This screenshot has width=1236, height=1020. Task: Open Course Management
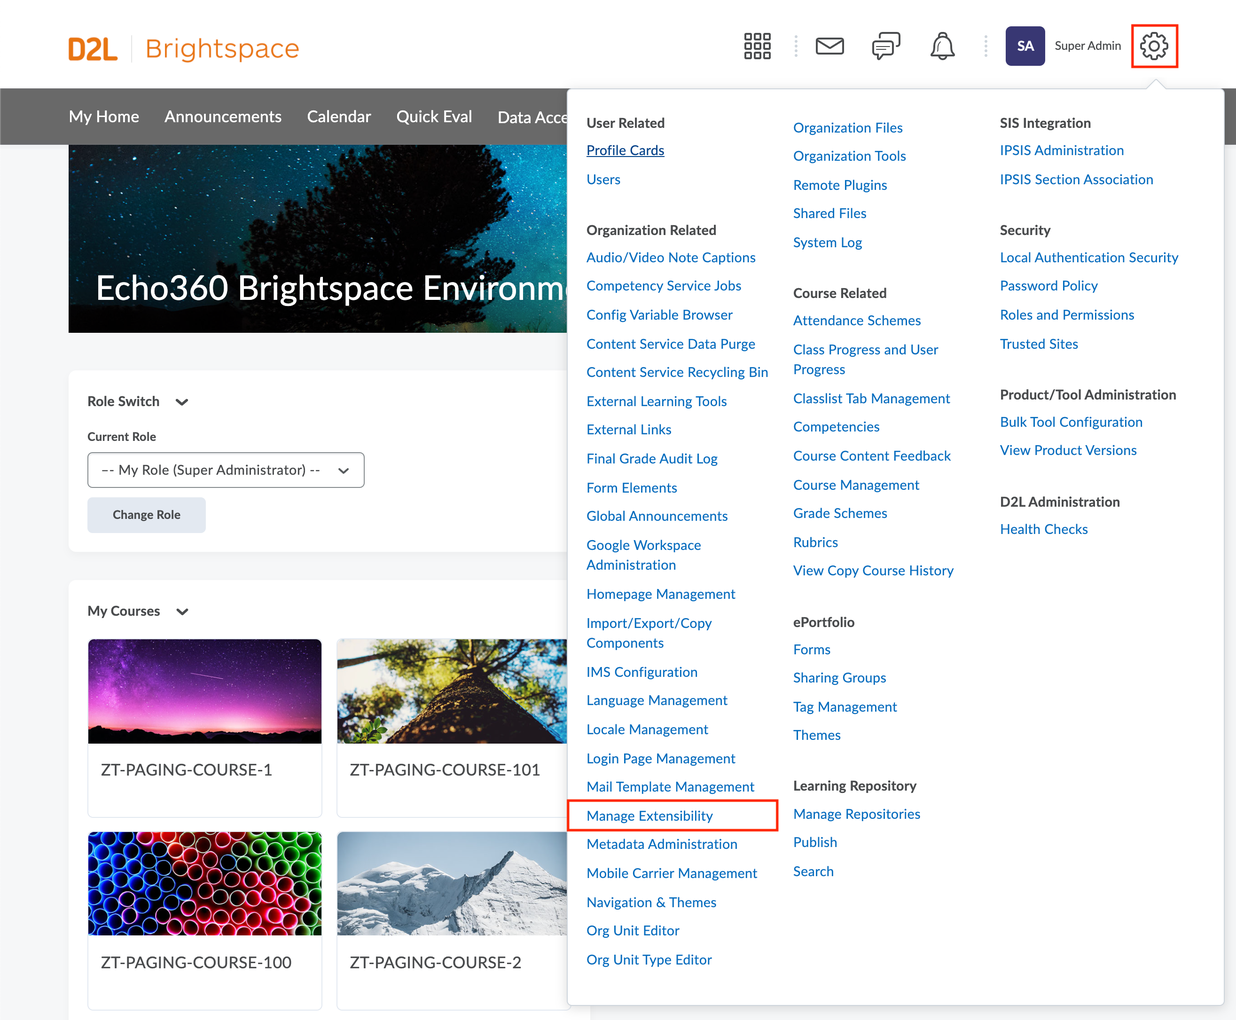tap(856, 485)
